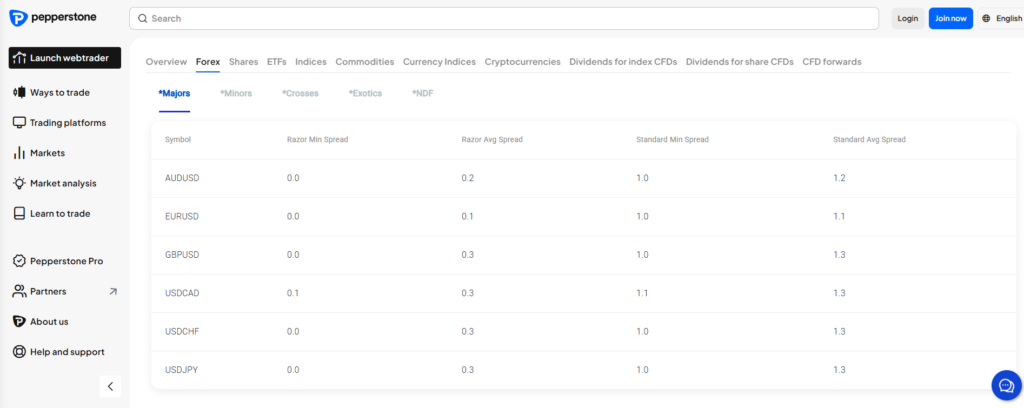This screenshot has width=1024, height=408.
Task: Focus the Search input field
Action: click(504, 18)
